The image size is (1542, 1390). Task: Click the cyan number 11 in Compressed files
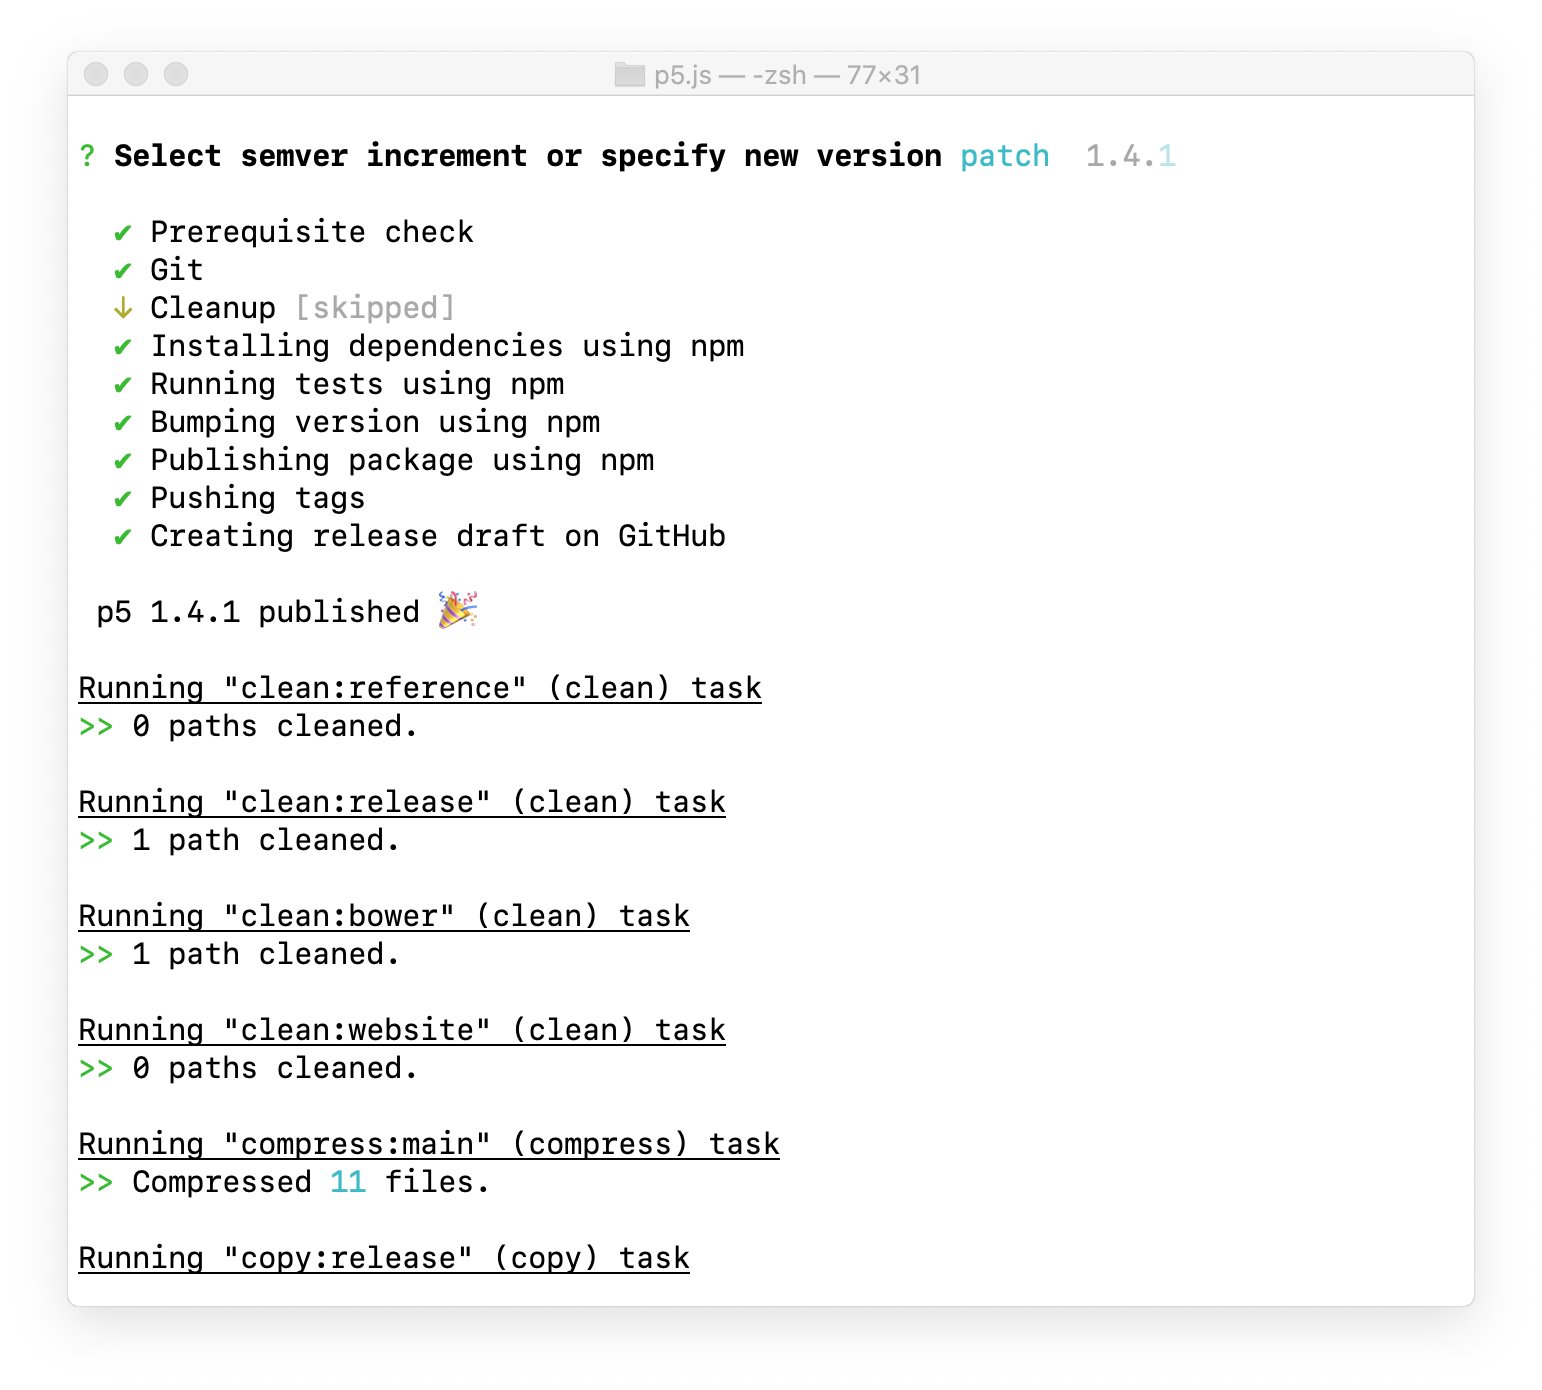point(348,1182)
